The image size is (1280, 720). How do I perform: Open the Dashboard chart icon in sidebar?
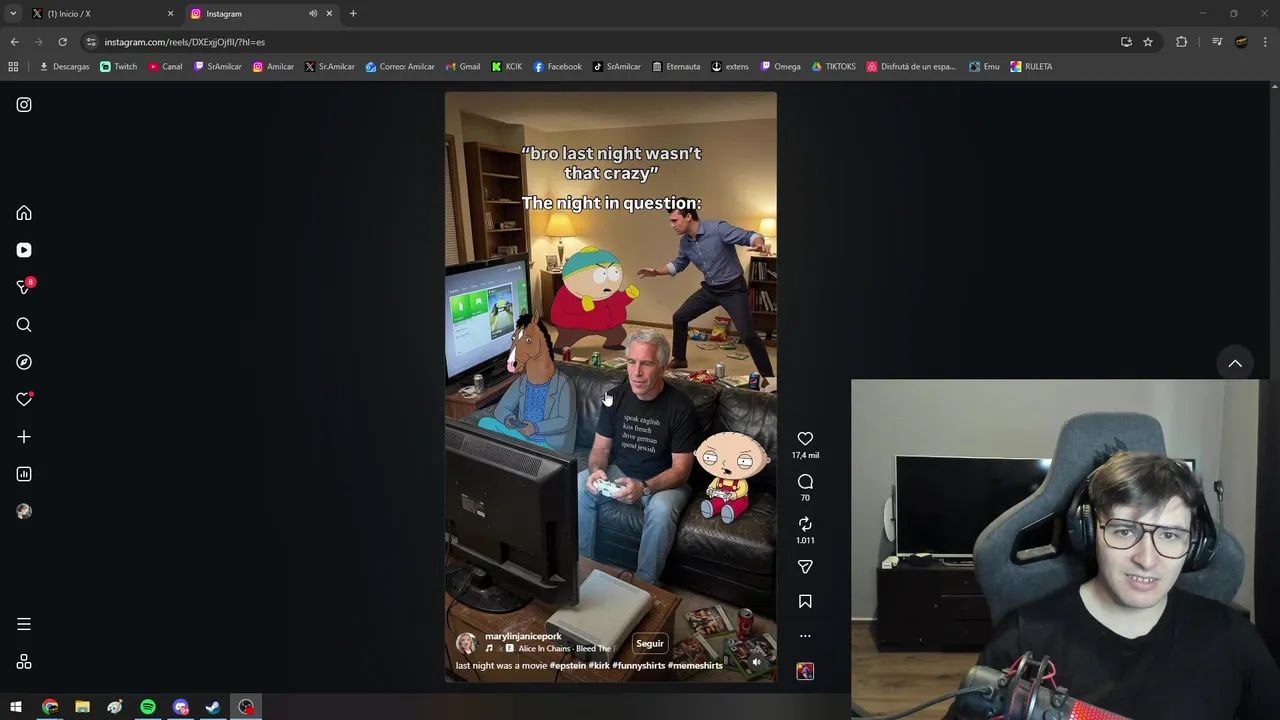(x=24, y=474)
